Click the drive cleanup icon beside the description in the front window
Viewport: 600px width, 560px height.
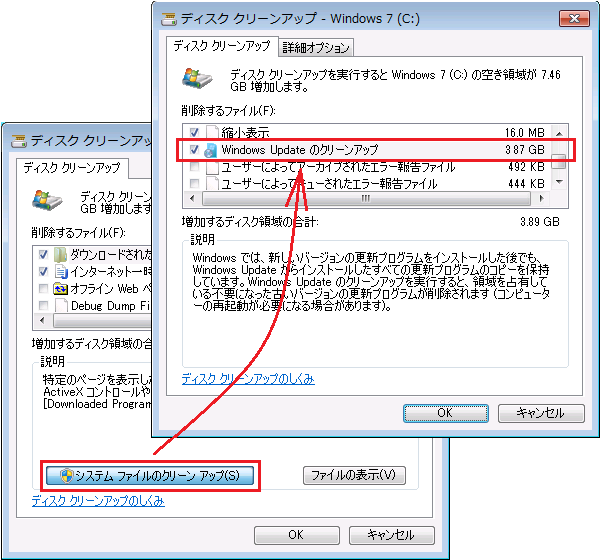pos(197,78)
